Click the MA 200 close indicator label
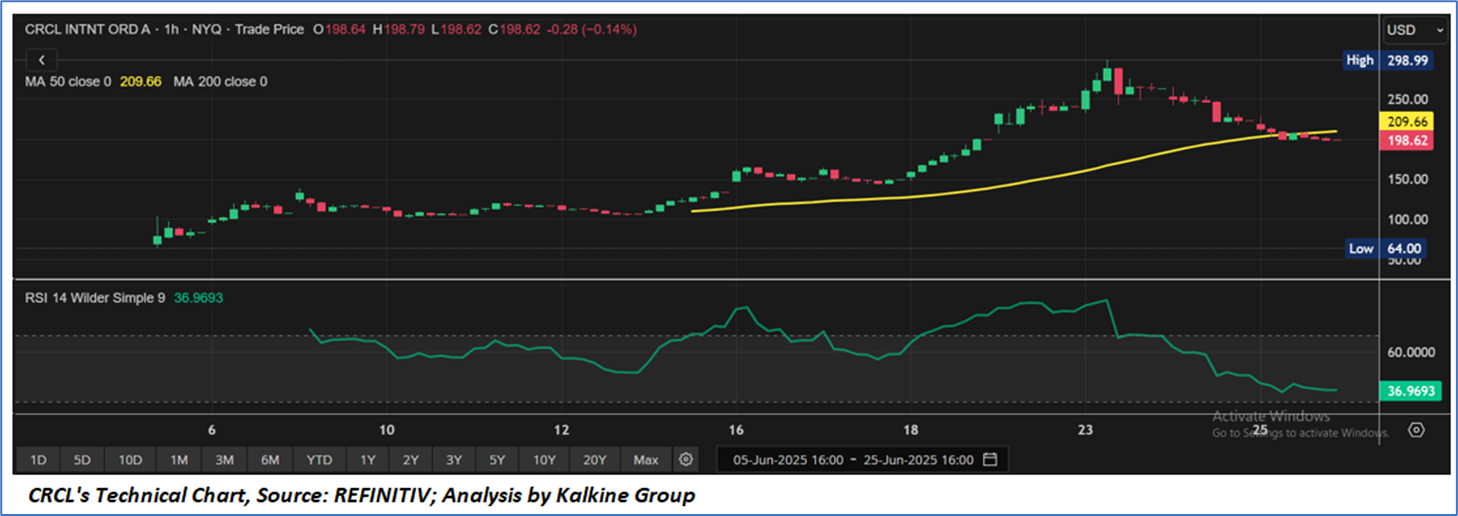The image size is (1458, 516). click(x=220, y=82)
